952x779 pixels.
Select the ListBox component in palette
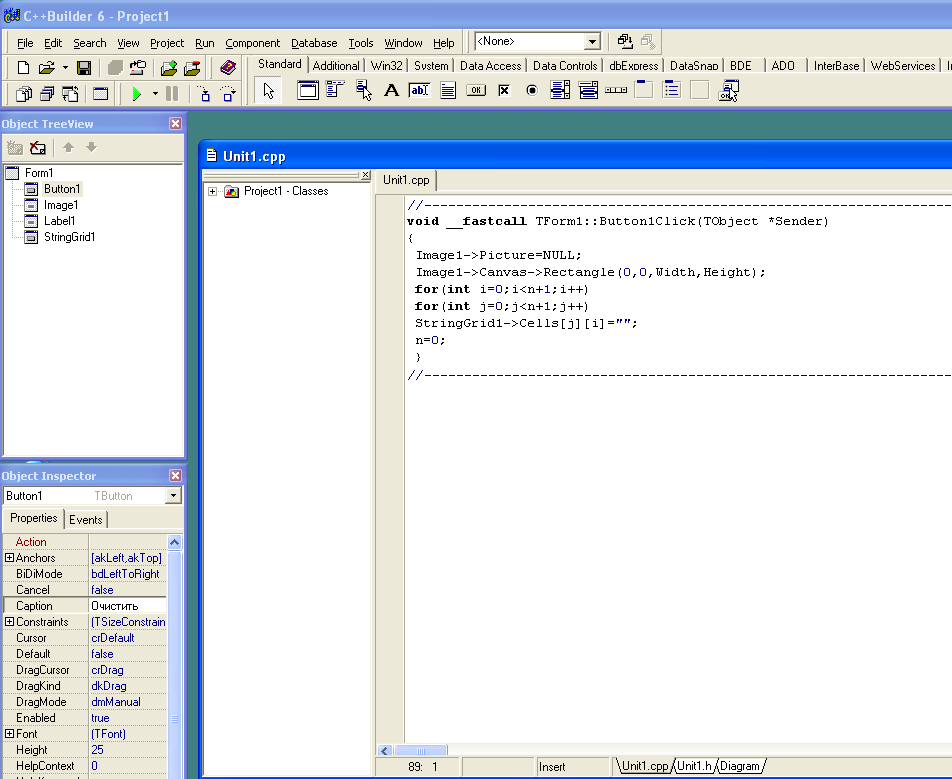point(560,90)
